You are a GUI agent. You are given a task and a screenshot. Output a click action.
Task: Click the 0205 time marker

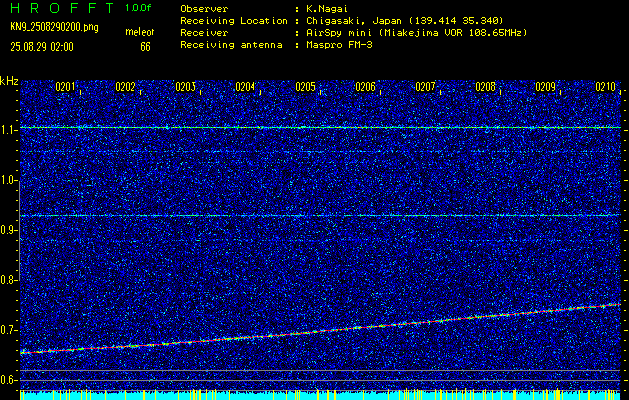tap(305, 87)
